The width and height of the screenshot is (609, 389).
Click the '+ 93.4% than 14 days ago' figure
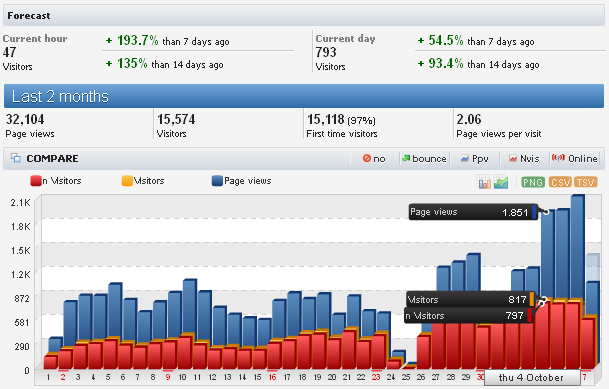pos(478,64)
